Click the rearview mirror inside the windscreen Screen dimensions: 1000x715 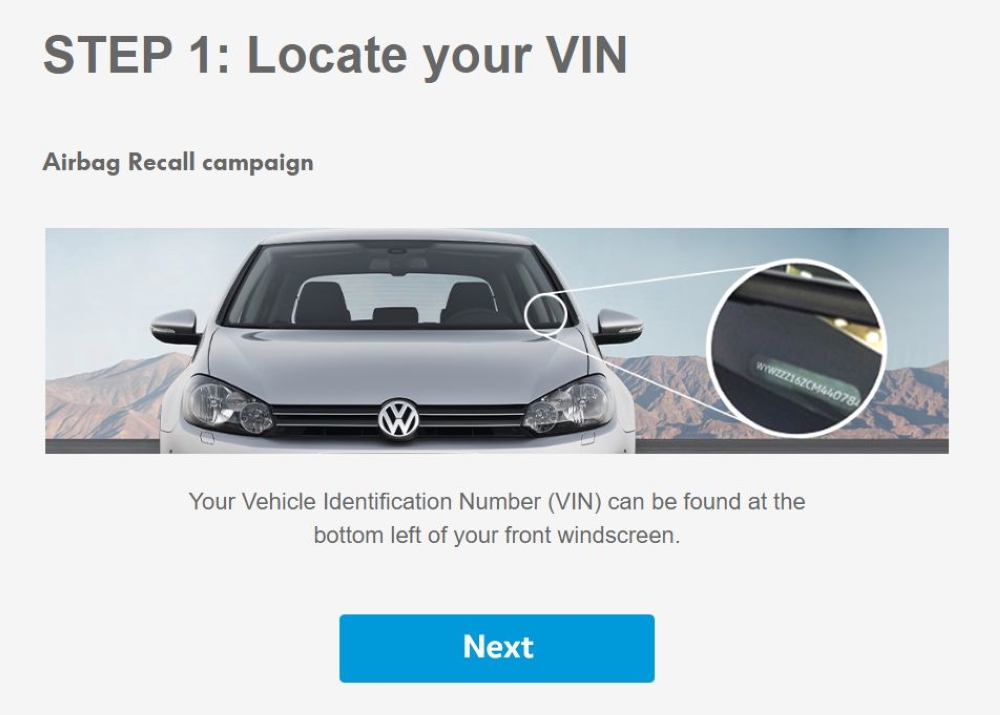coord(399,265)
